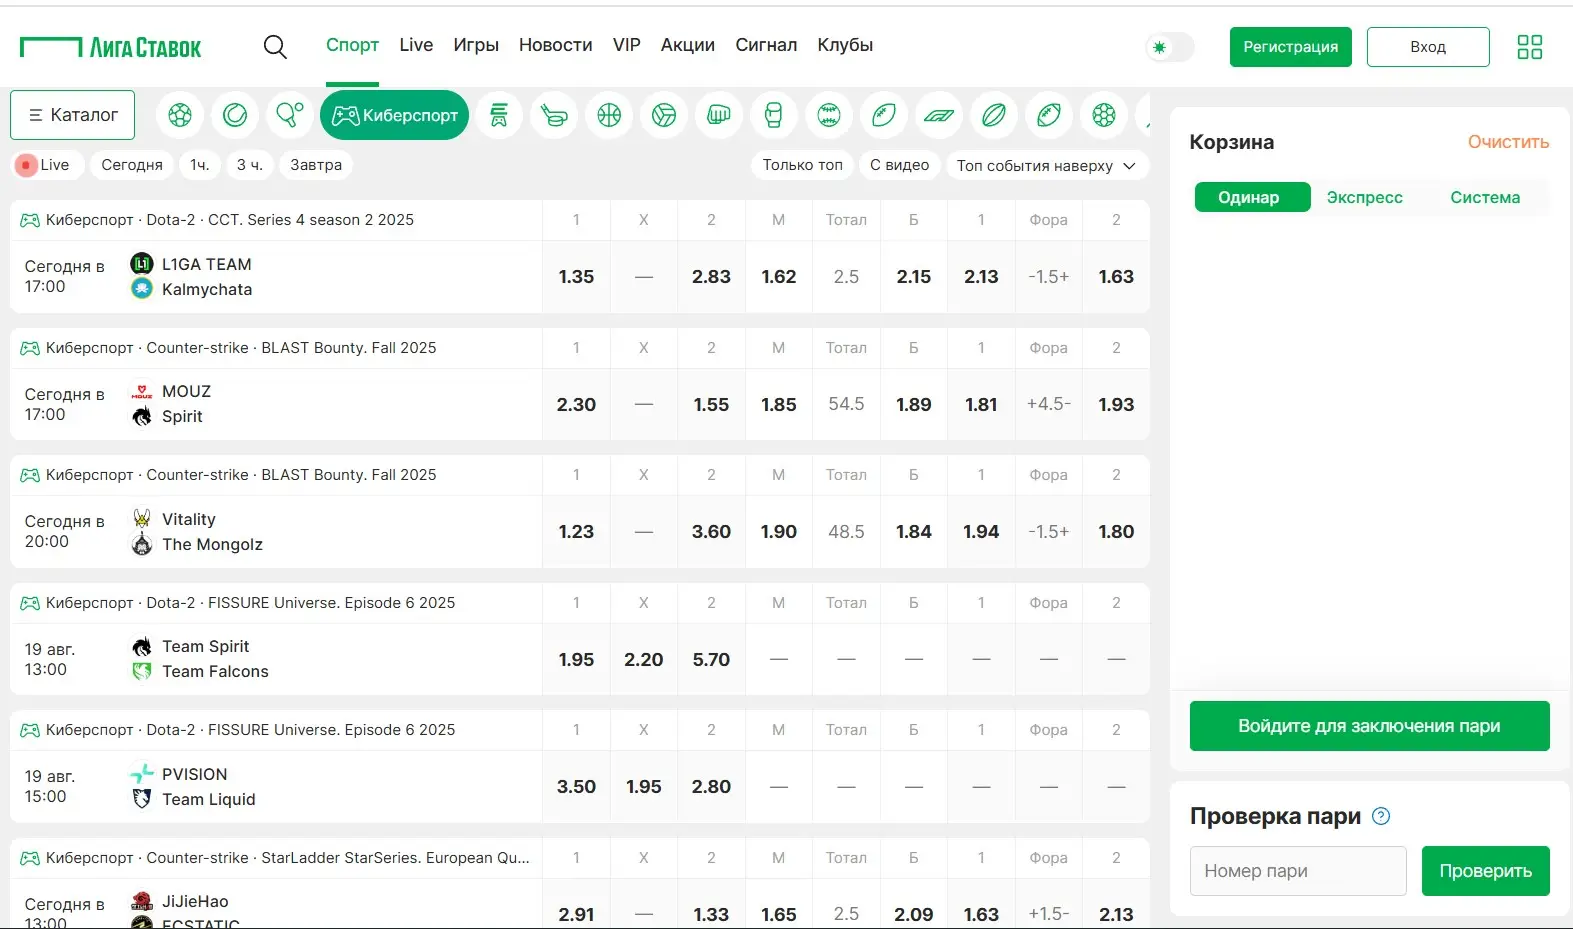Switch to the Экспресс bet tab
Screen dimensions: 1573x929
tap(1364, 197)
